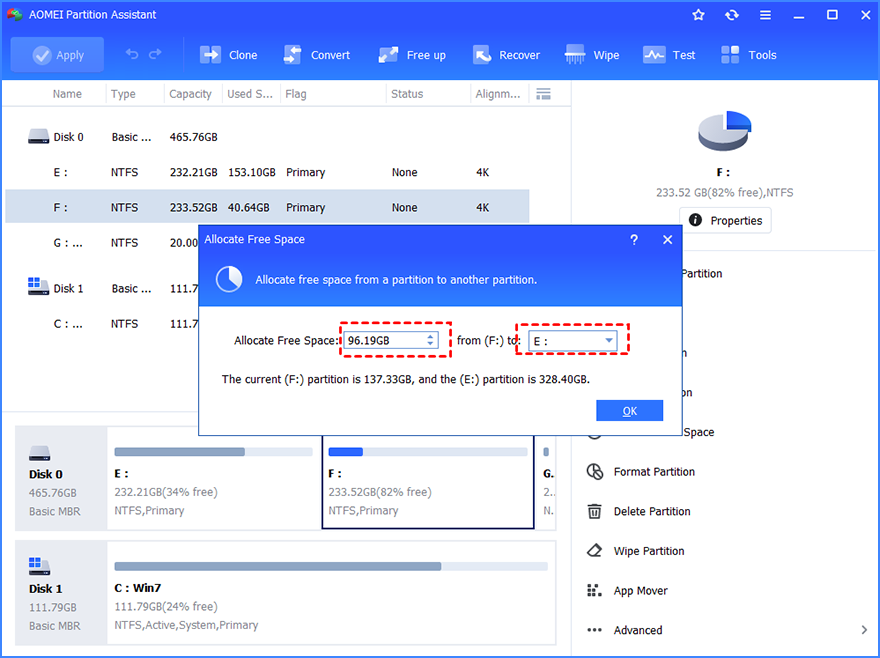Click the F: partition usage bar
Screen dimensions: 880x658
pos(428,452)
